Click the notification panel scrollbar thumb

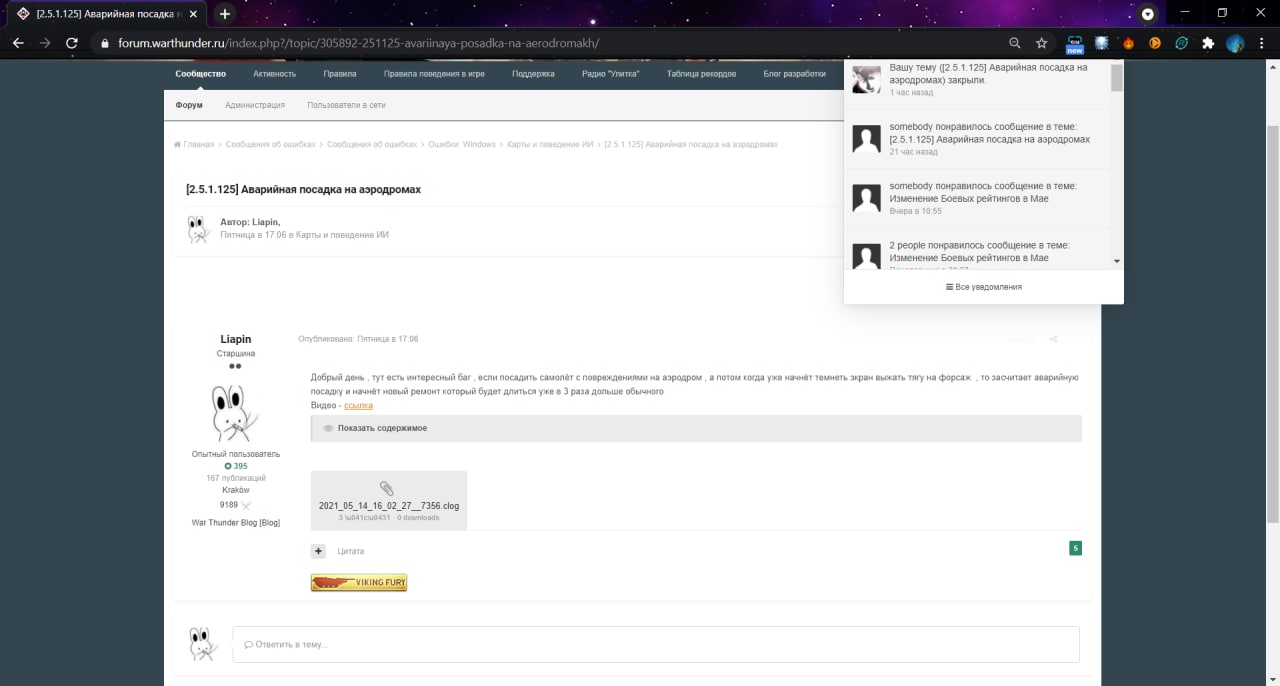(1117, 76)
